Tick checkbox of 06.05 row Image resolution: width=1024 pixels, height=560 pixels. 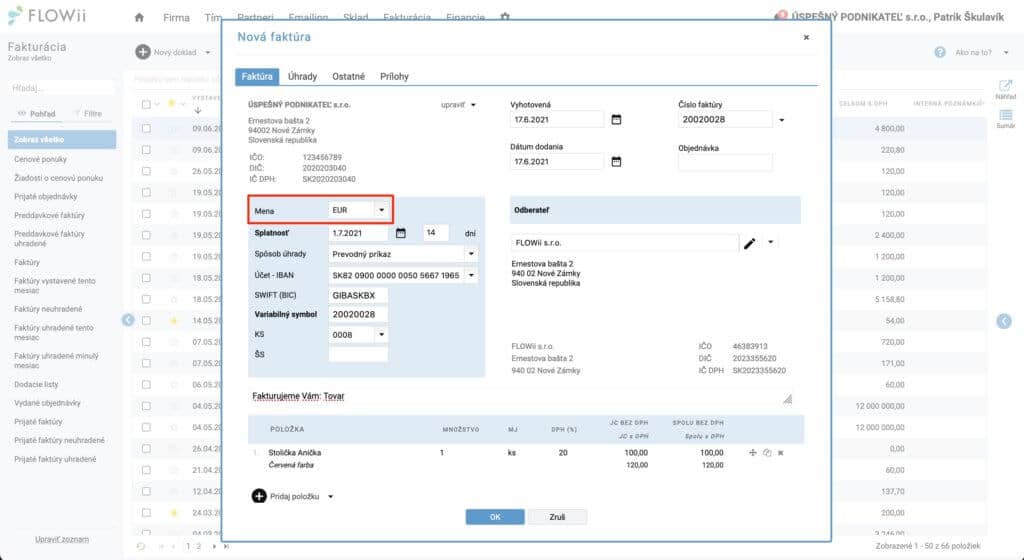coord(146,384)
